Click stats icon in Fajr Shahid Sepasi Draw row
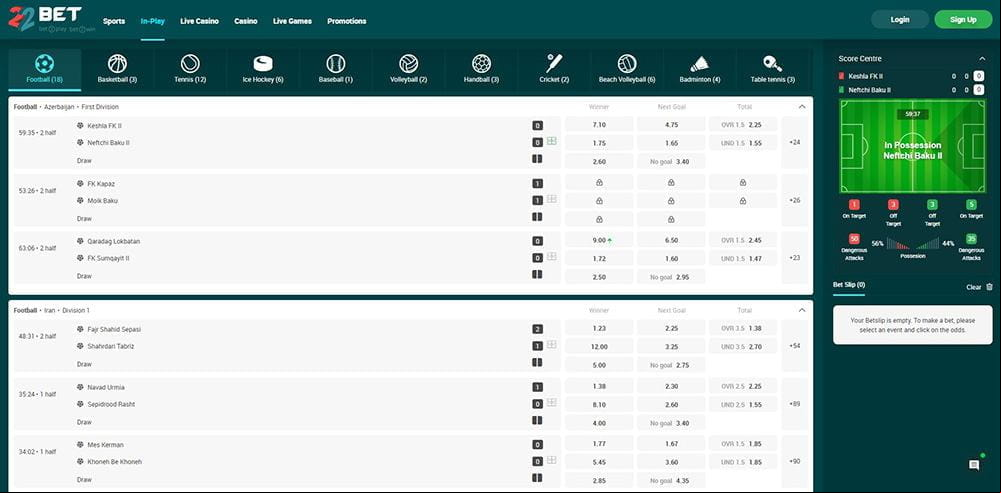The height and width of the screenshot is (493, 1001). point(537,363)
